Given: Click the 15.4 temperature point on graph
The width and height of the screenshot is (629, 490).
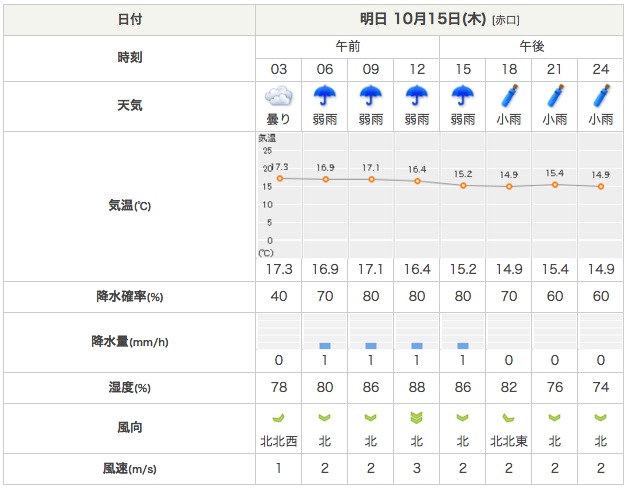Looking at the screenshot, I should [555, 184].
